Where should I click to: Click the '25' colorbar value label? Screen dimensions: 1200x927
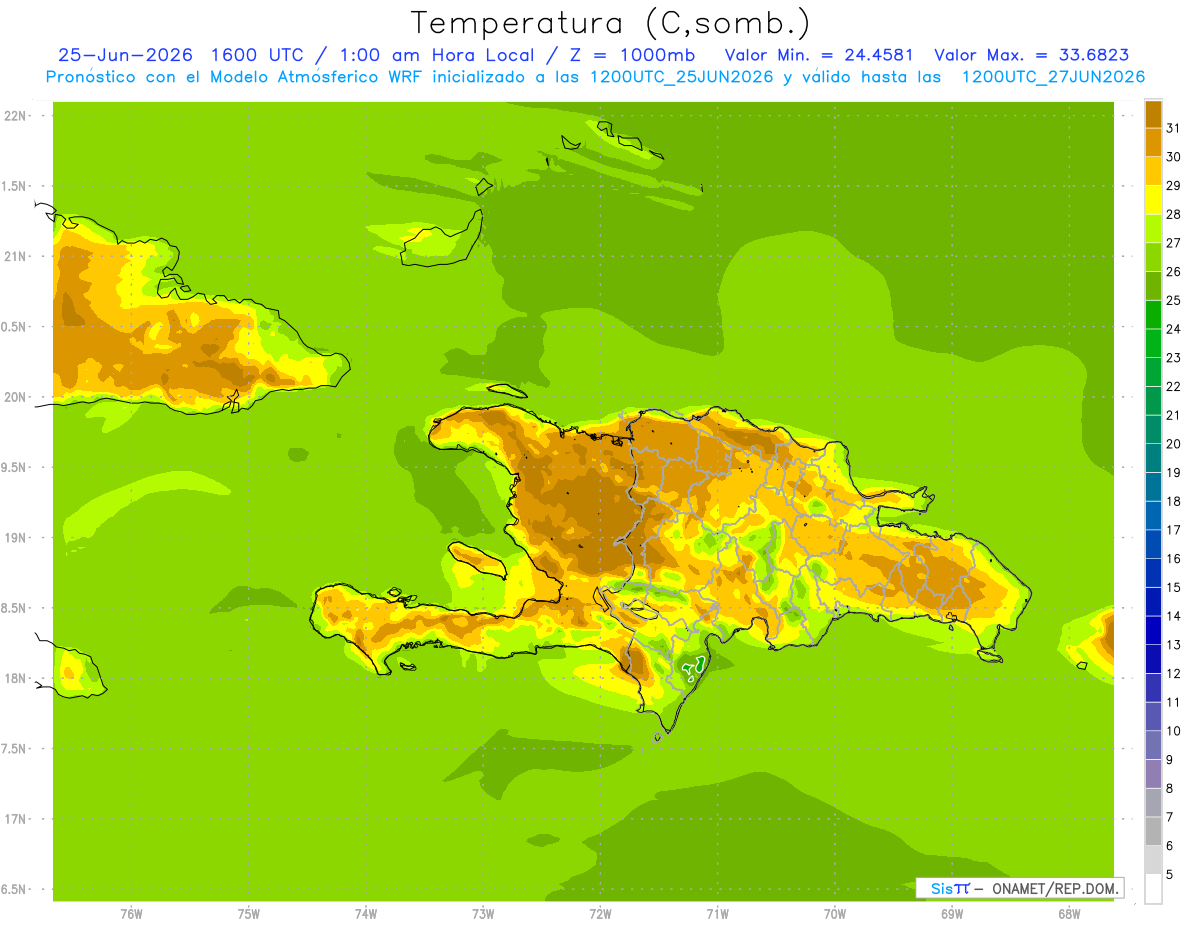pos(1173,300)
